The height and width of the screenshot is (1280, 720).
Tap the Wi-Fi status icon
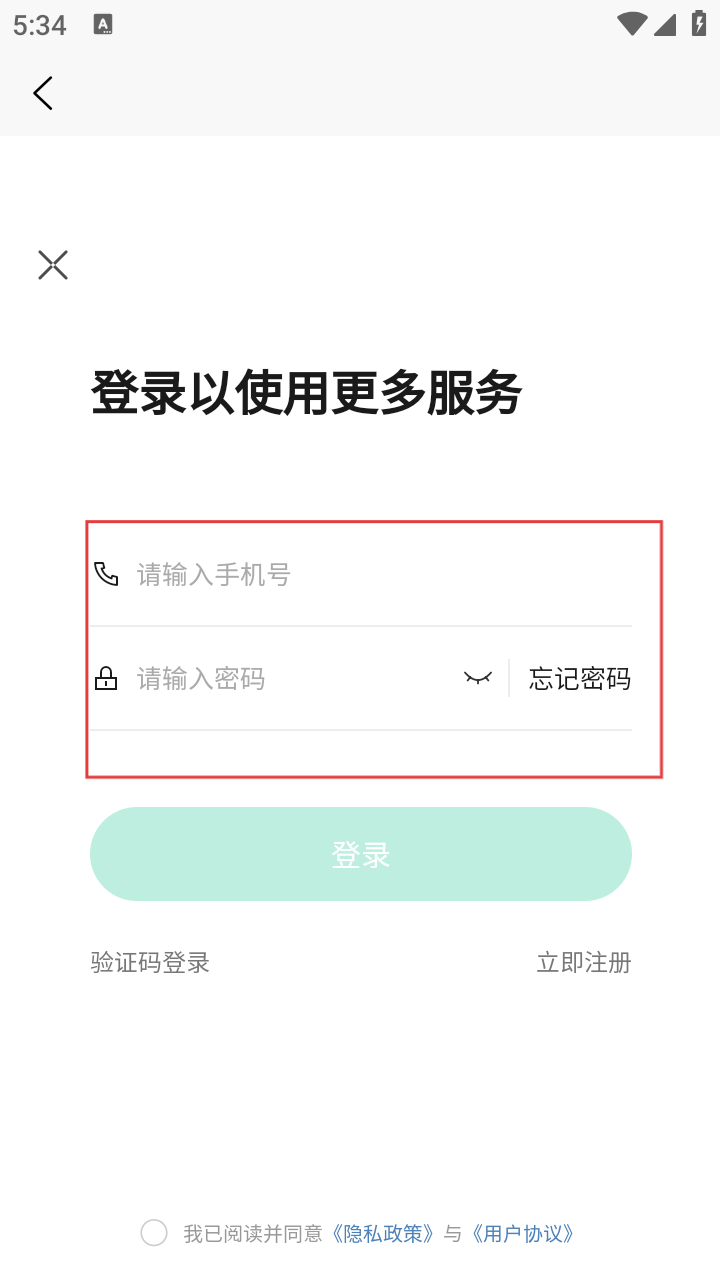pos(631,25)
